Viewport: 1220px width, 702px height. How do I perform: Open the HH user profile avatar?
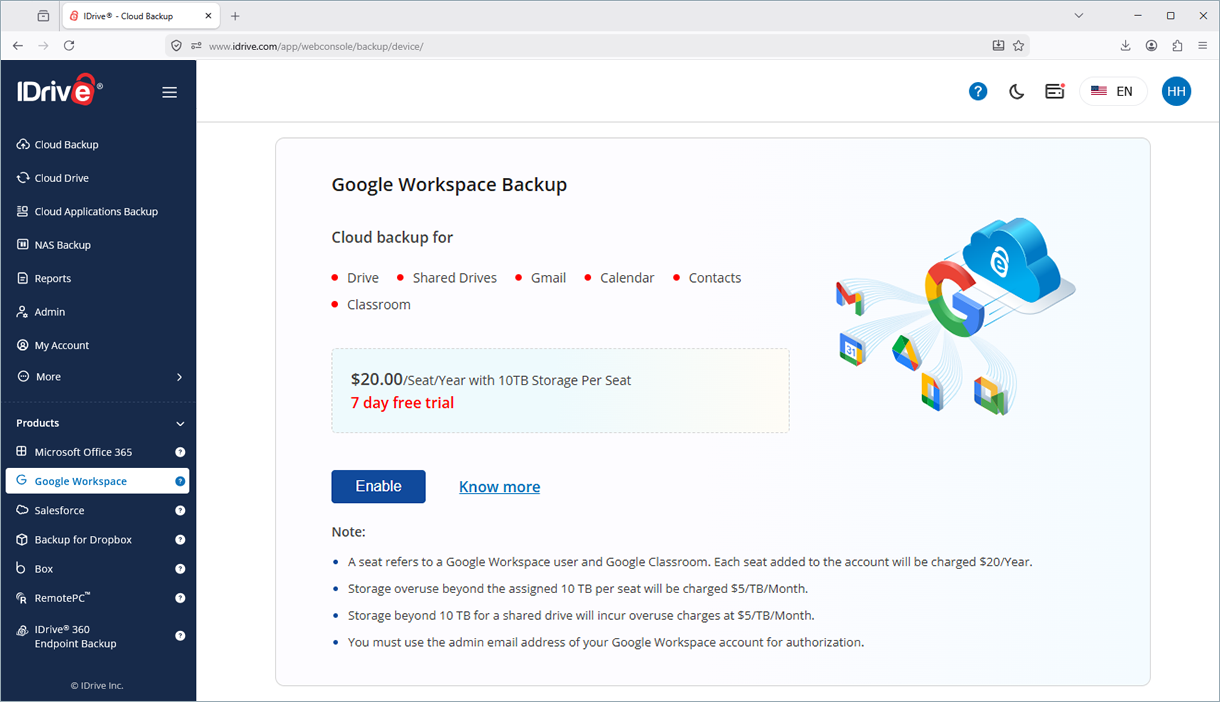coord(1176,91)
